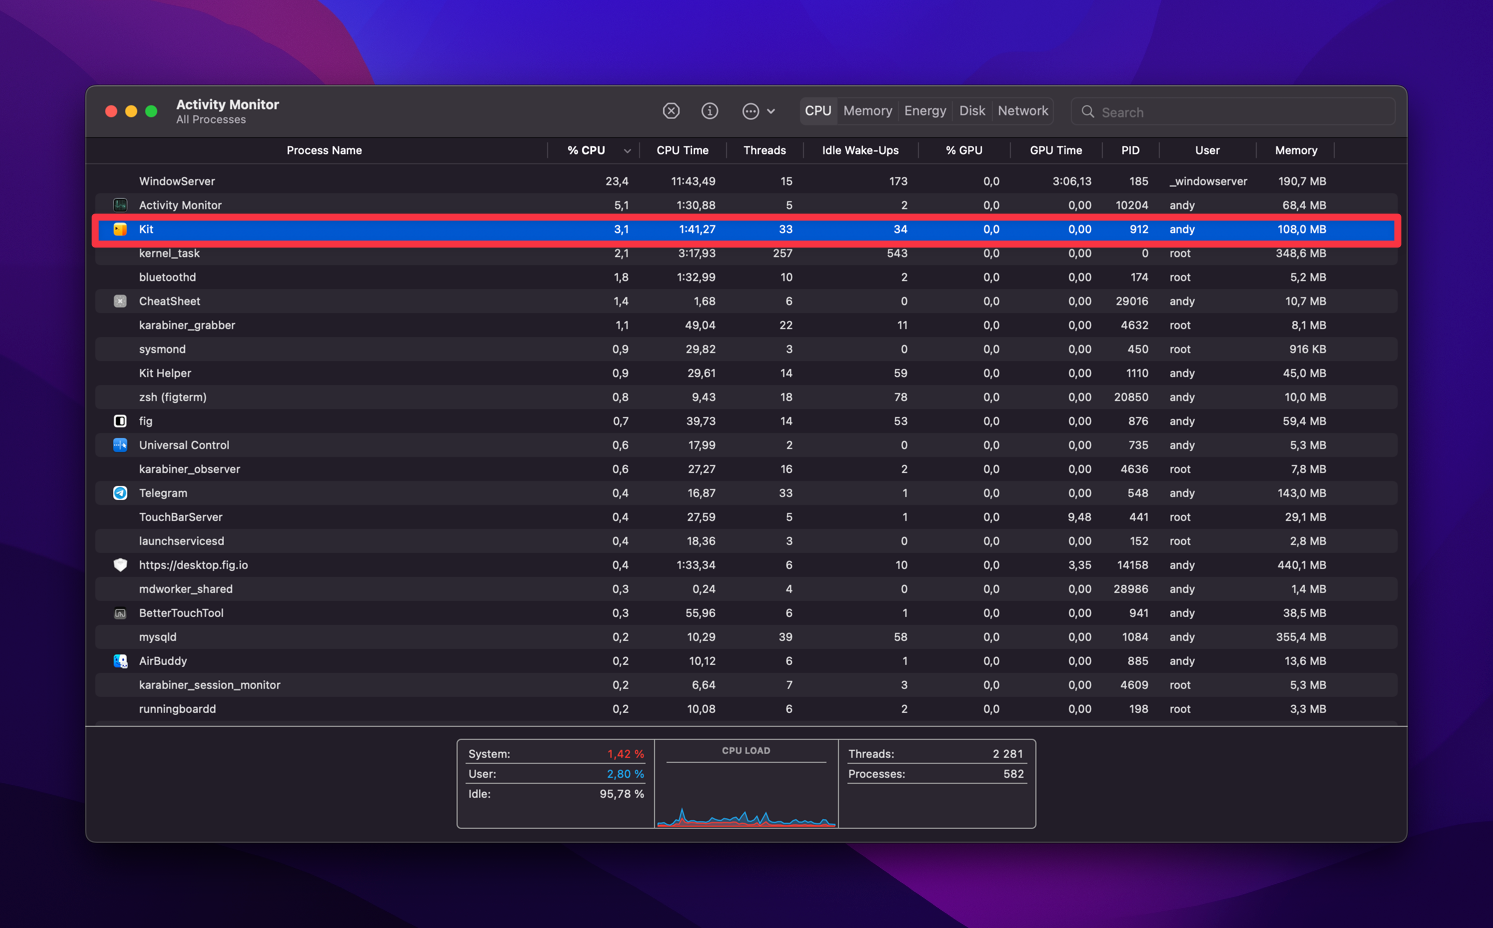
Task: Select the kernel_task process name
Action: (169, 253)
